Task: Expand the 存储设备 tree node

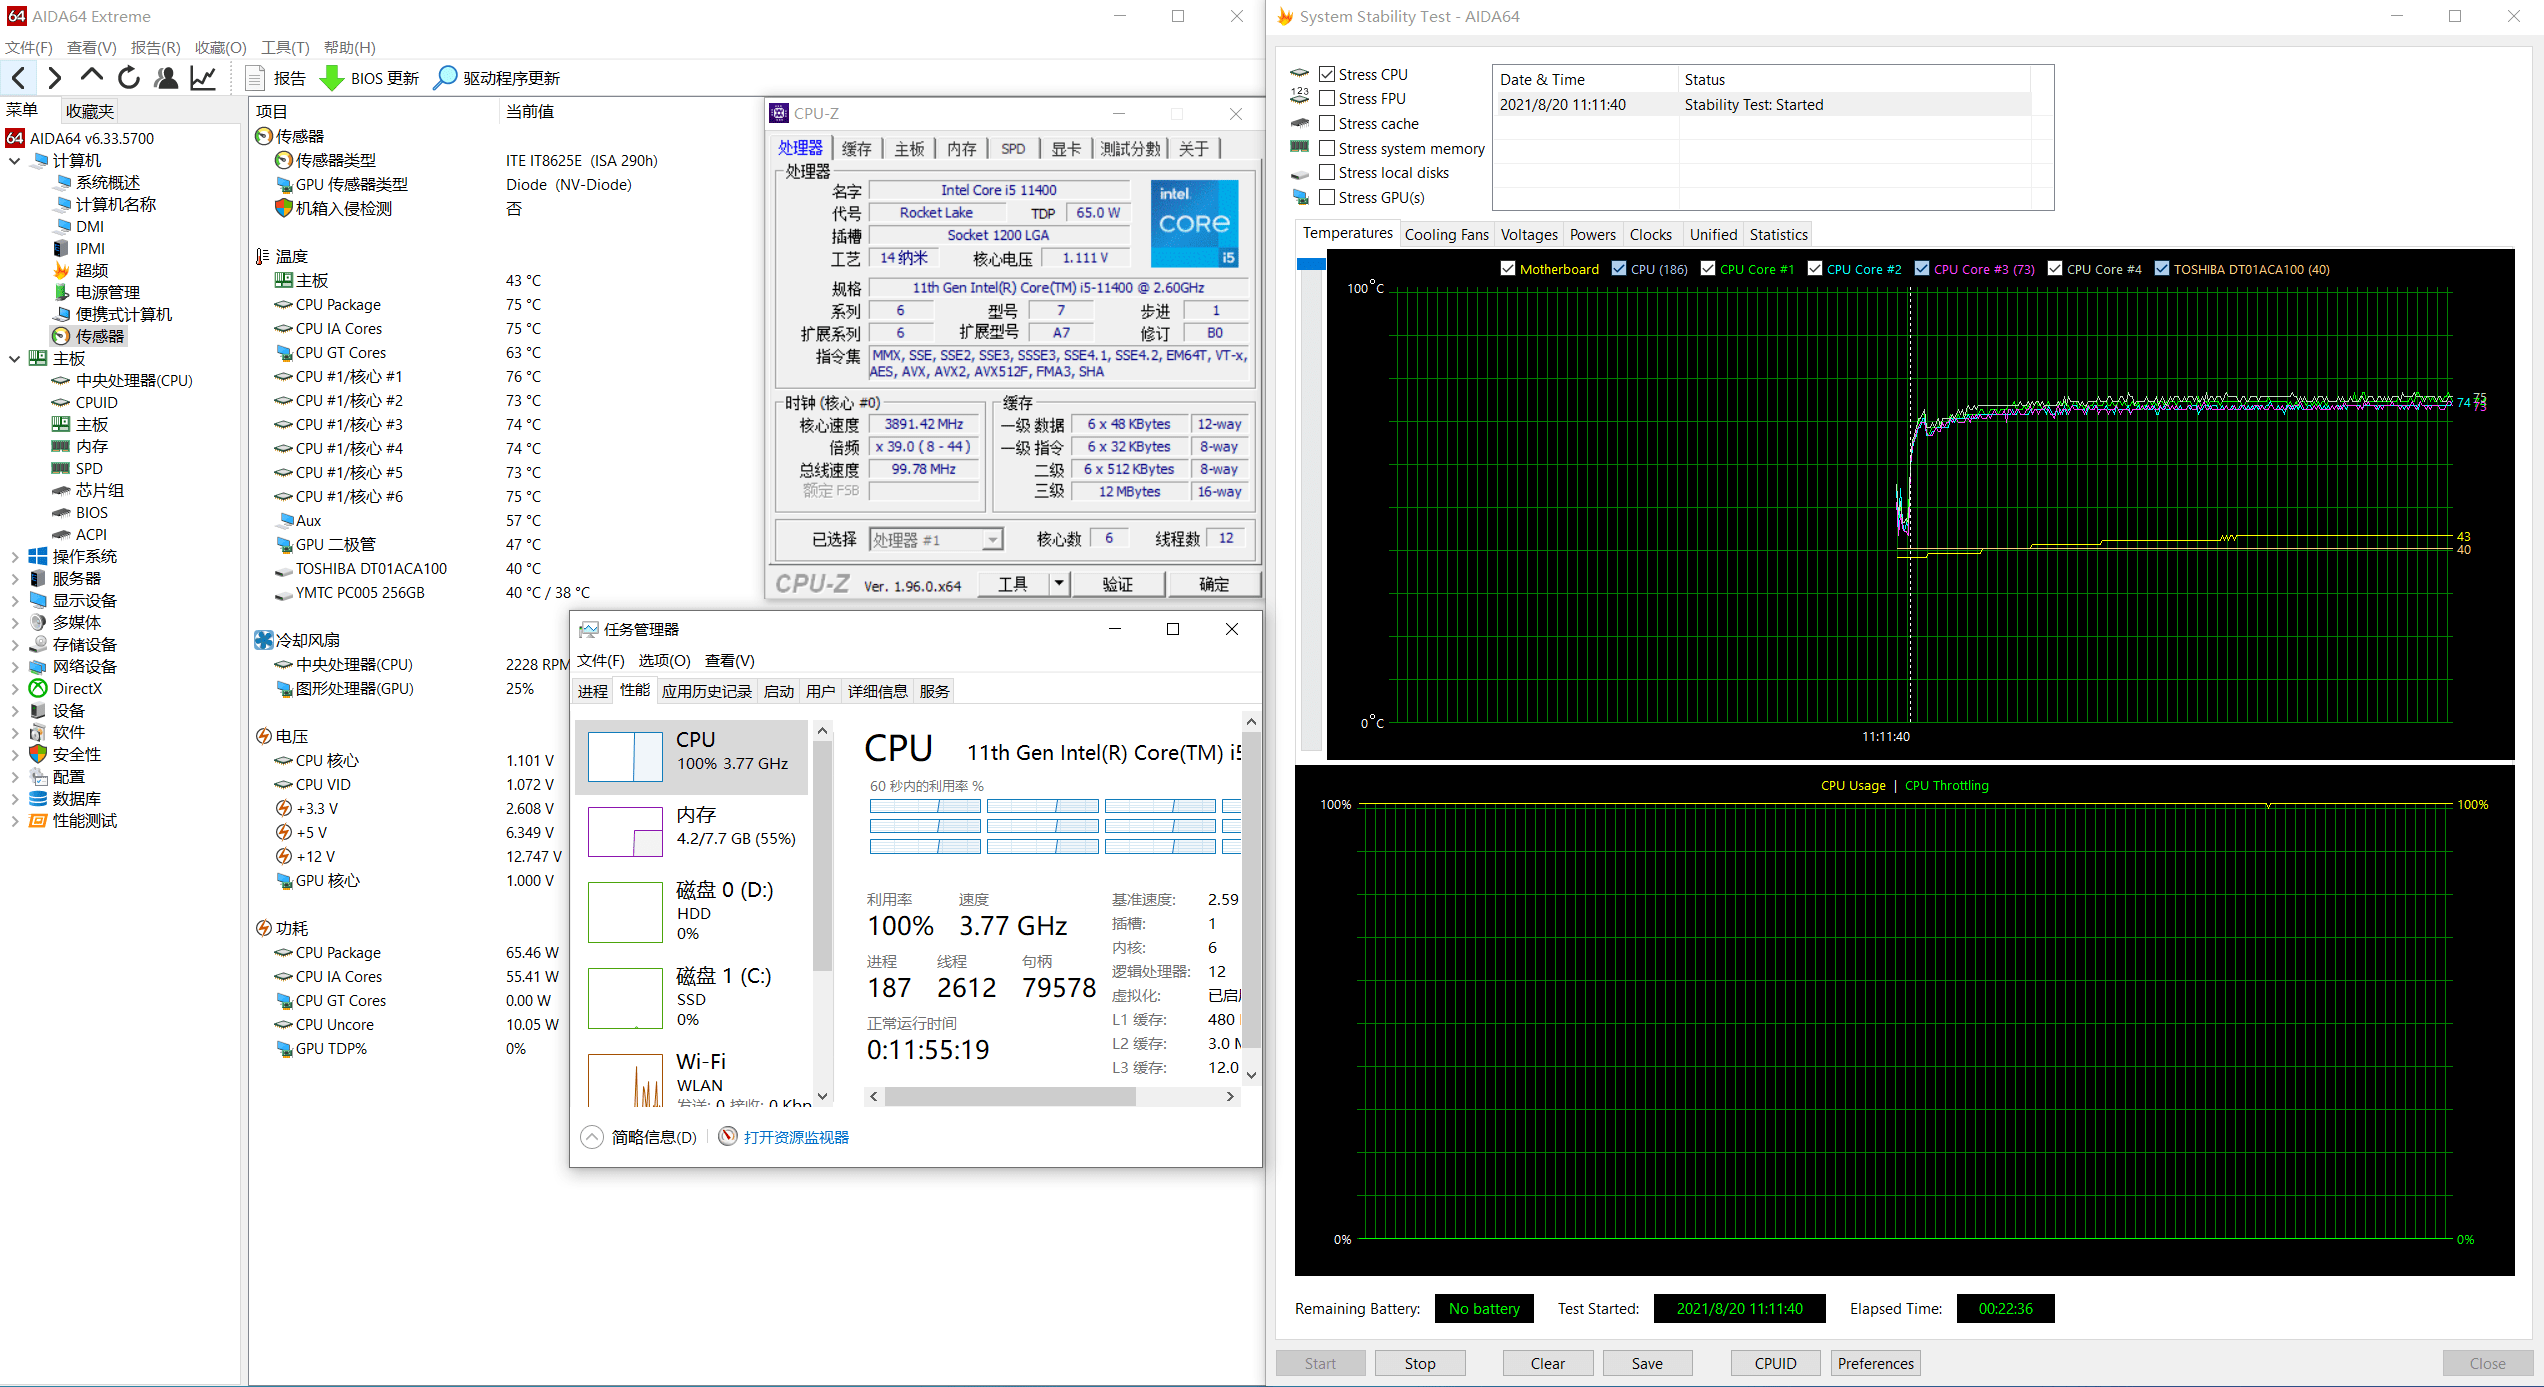Action: click(x=15, y=644)
